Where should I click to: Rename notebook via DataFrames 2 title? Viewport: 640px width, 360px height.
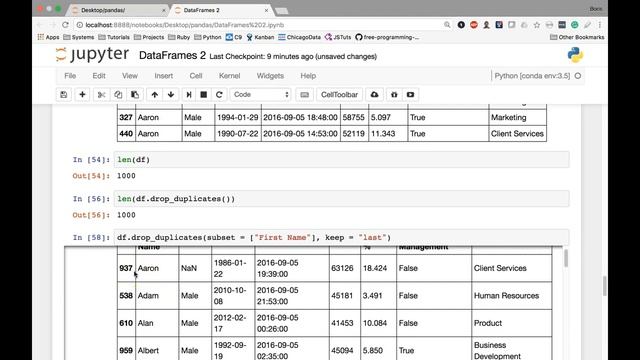point(172,56)
